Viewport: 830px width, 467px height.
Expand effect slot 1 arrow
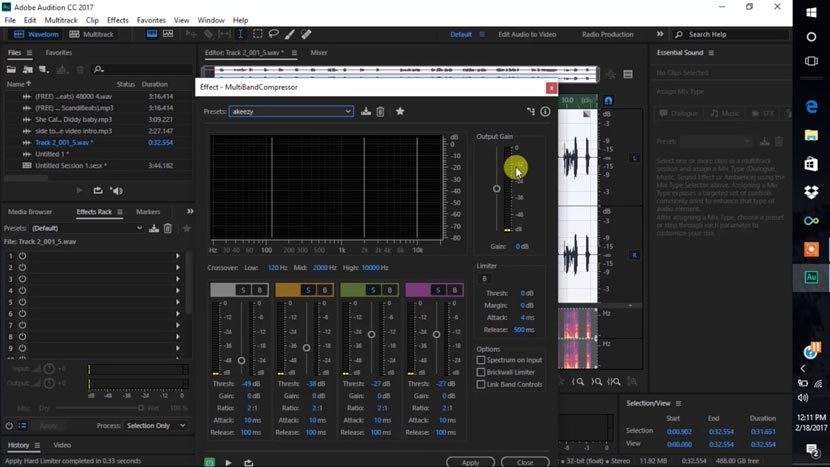point(178,256)
